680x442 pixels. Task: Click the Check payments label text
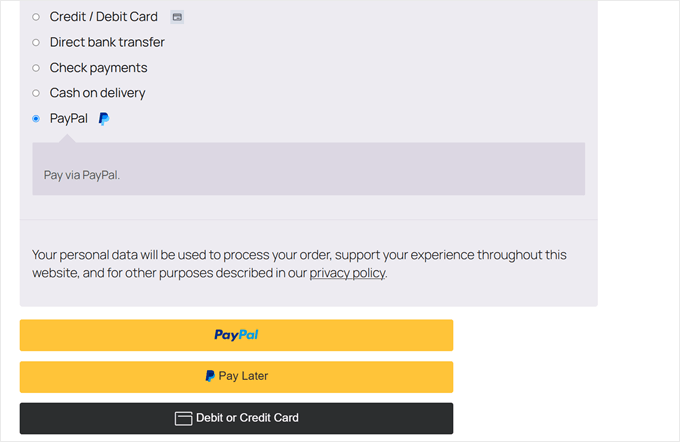pyautogui.click(x=98, y=68)
